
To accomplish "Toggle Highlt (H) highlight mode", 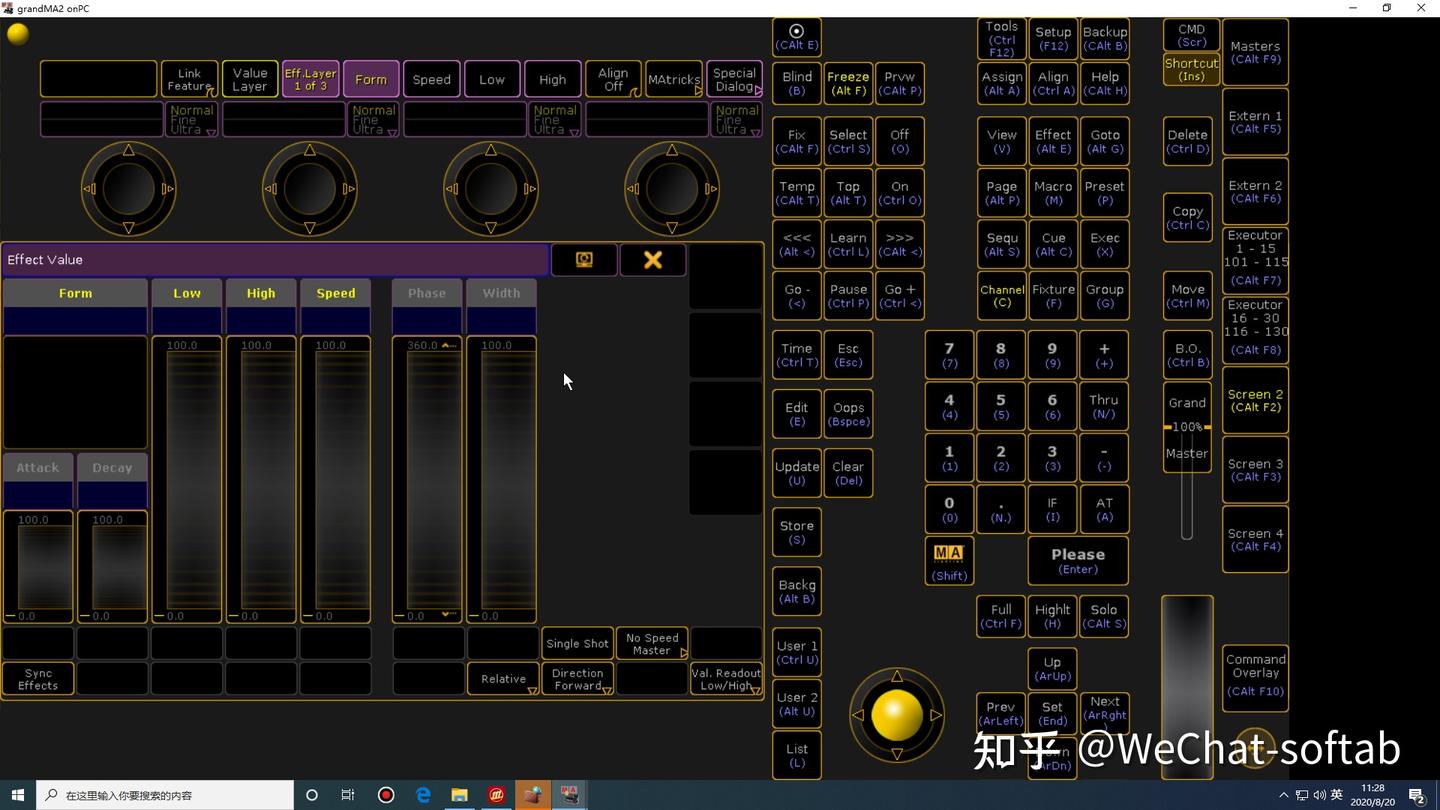I will (1052, 616).
